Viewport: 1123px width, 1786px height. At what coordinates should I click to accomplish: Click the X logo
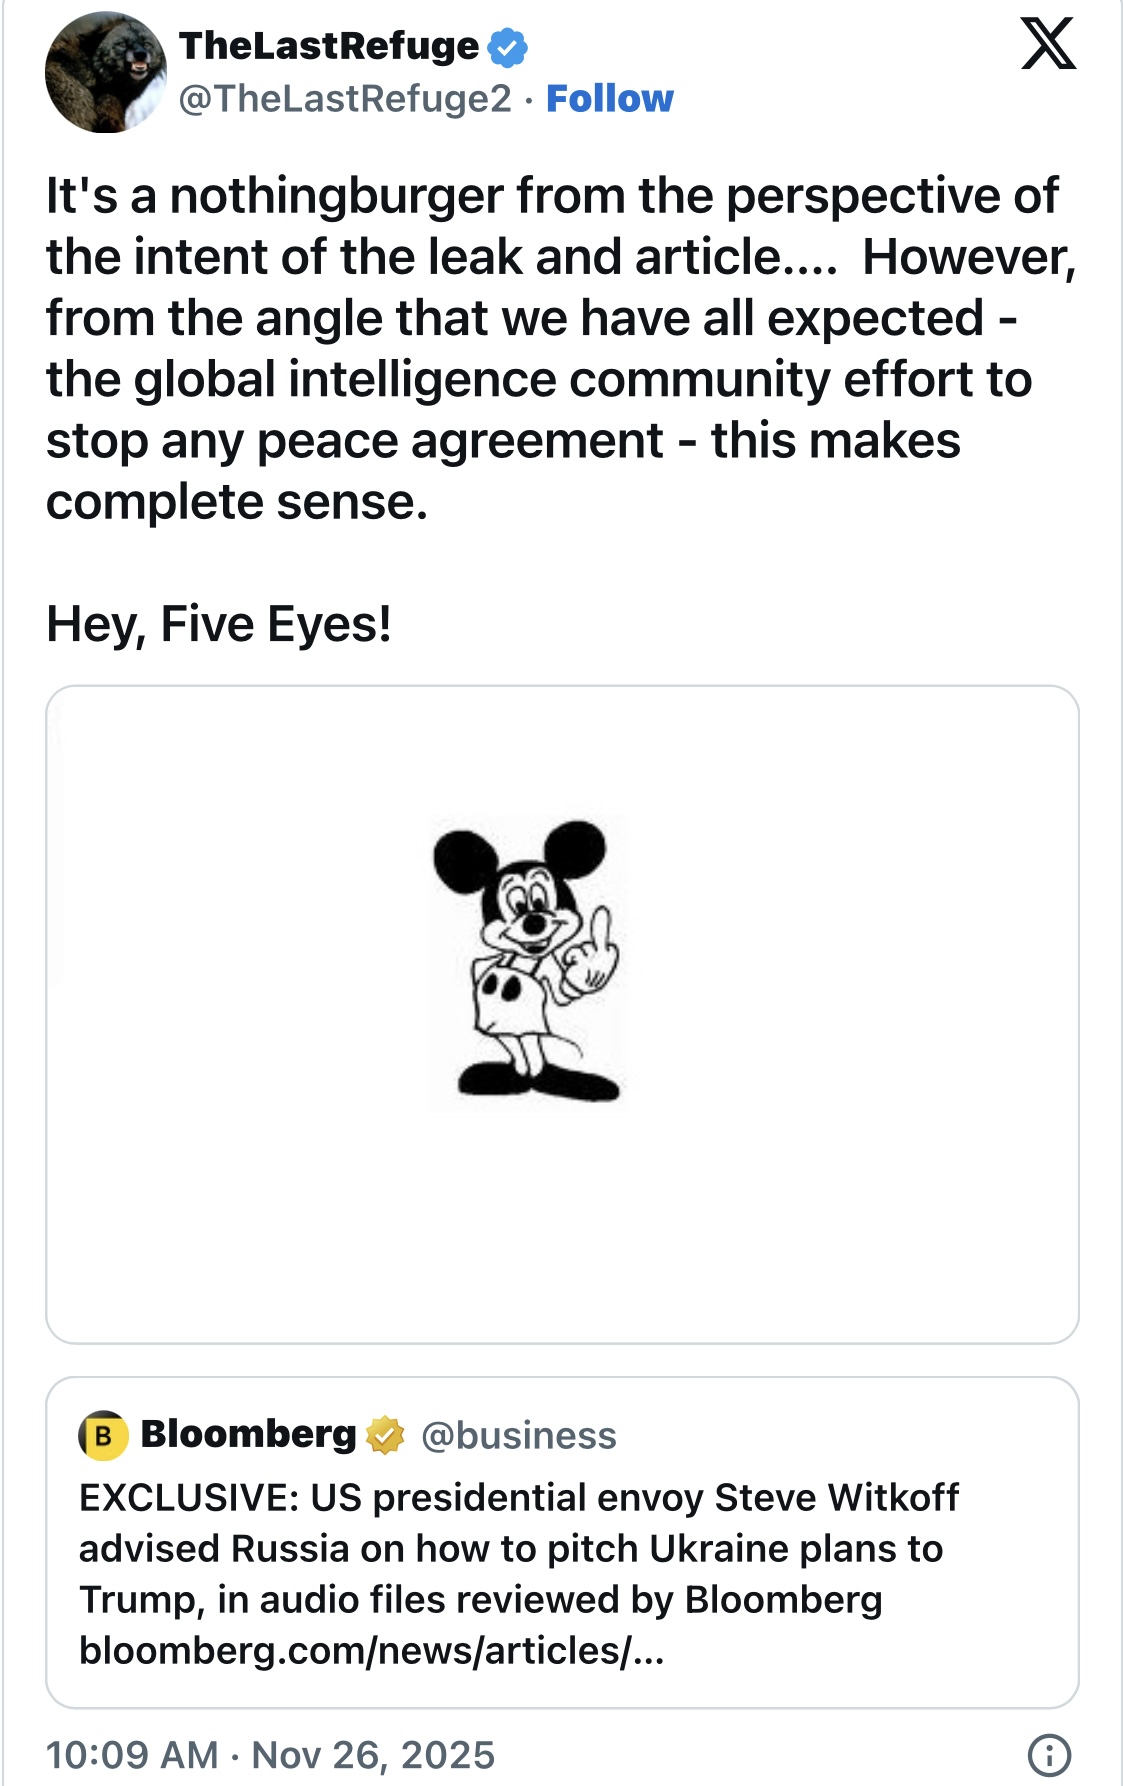coord(1048,44)
